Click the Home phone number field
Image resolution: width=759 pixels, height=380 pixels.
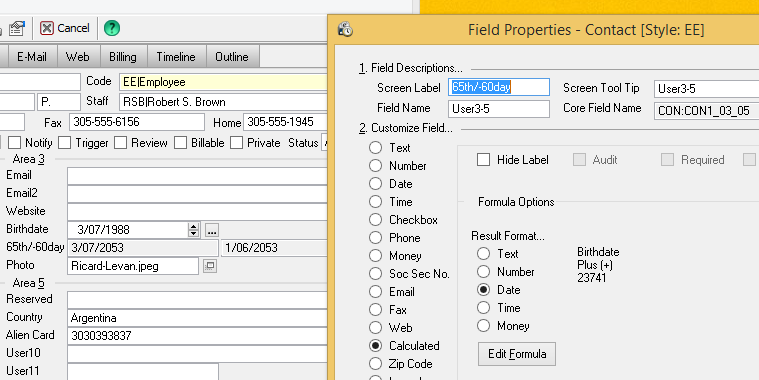coord(286,122)
